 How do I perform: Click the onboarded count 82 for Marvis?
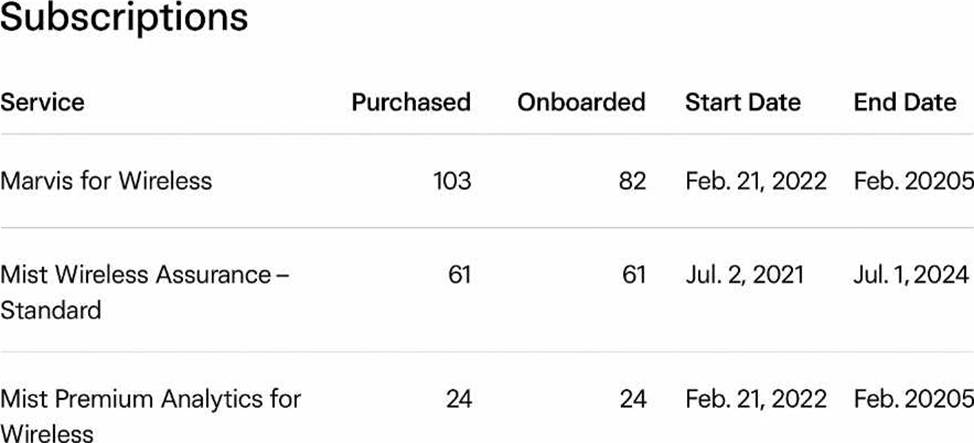tap(632, 181)
